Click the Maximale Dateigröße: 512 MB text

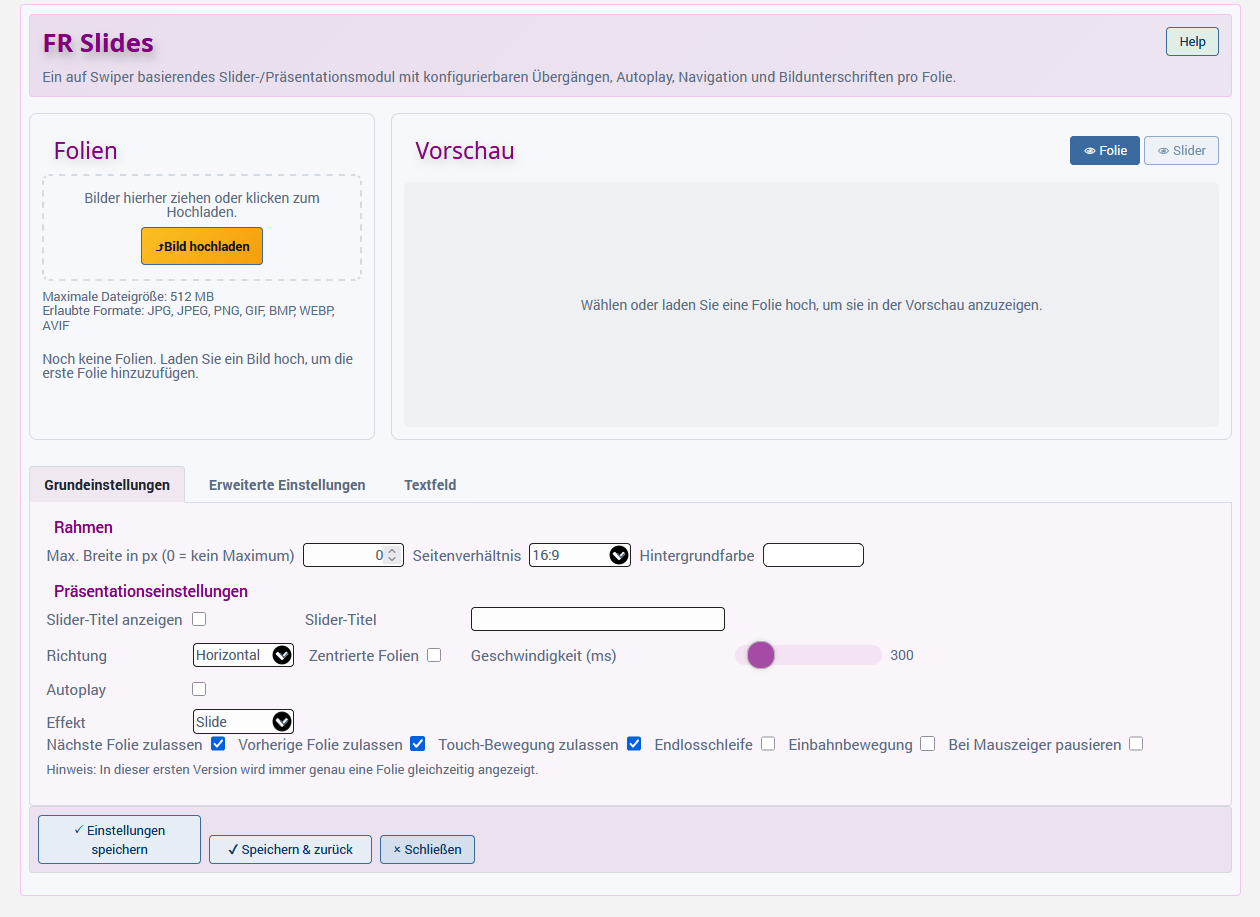(128, 297)
